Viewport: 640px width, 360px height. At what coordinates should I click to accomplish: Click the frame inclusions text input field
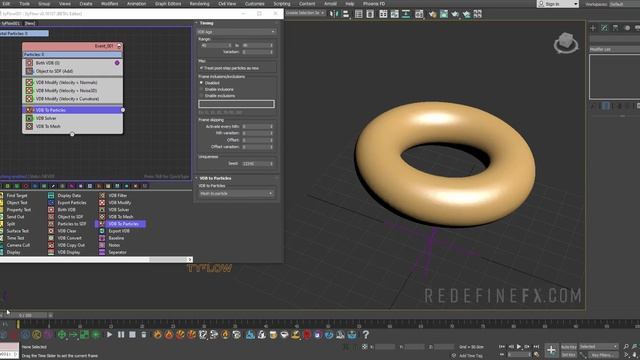[x=236, y=104]
